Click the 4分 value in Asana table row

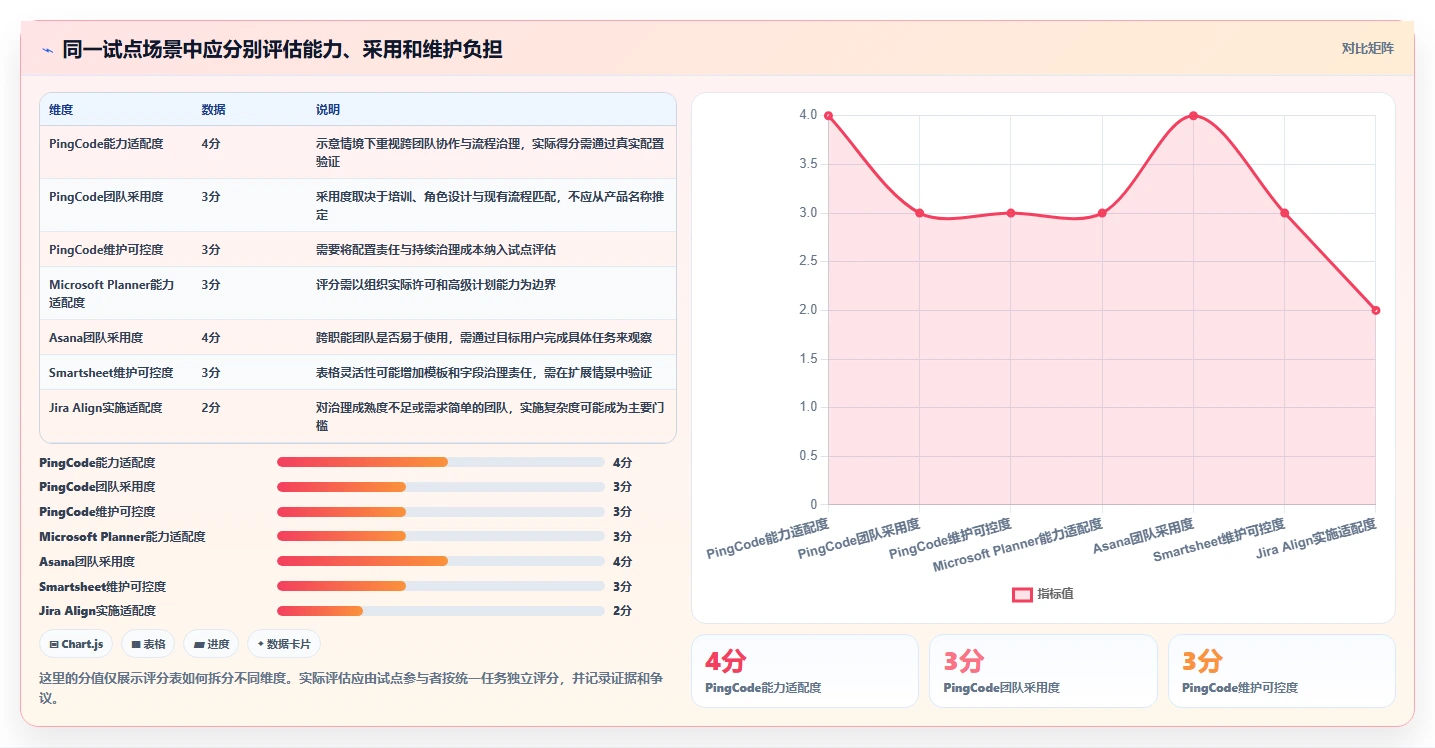[211, 338]
